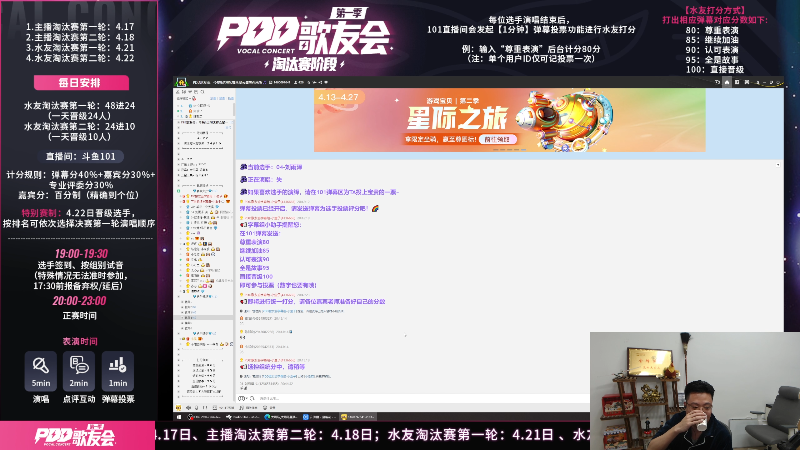Pin the YY window with the pin icon

pos(758,82)
